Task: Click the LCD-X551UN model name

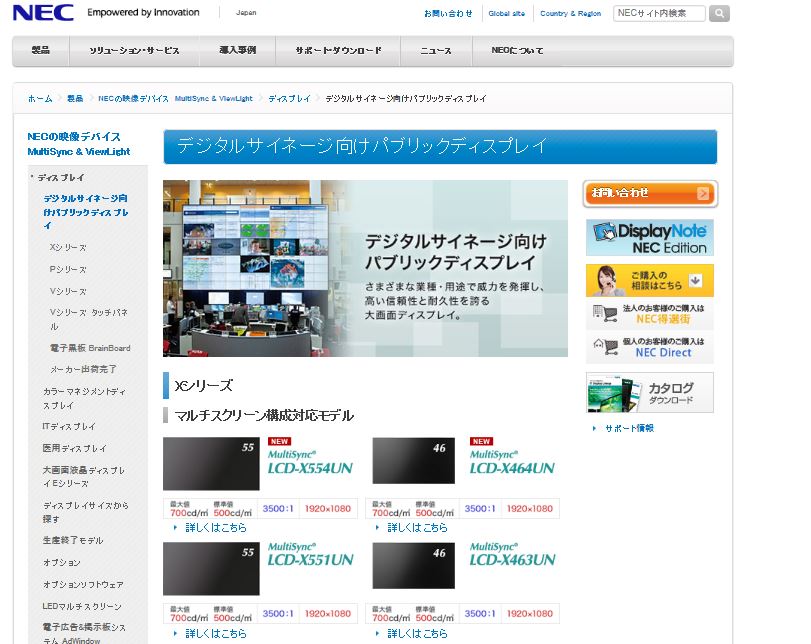Action: [x=310, y=560]
